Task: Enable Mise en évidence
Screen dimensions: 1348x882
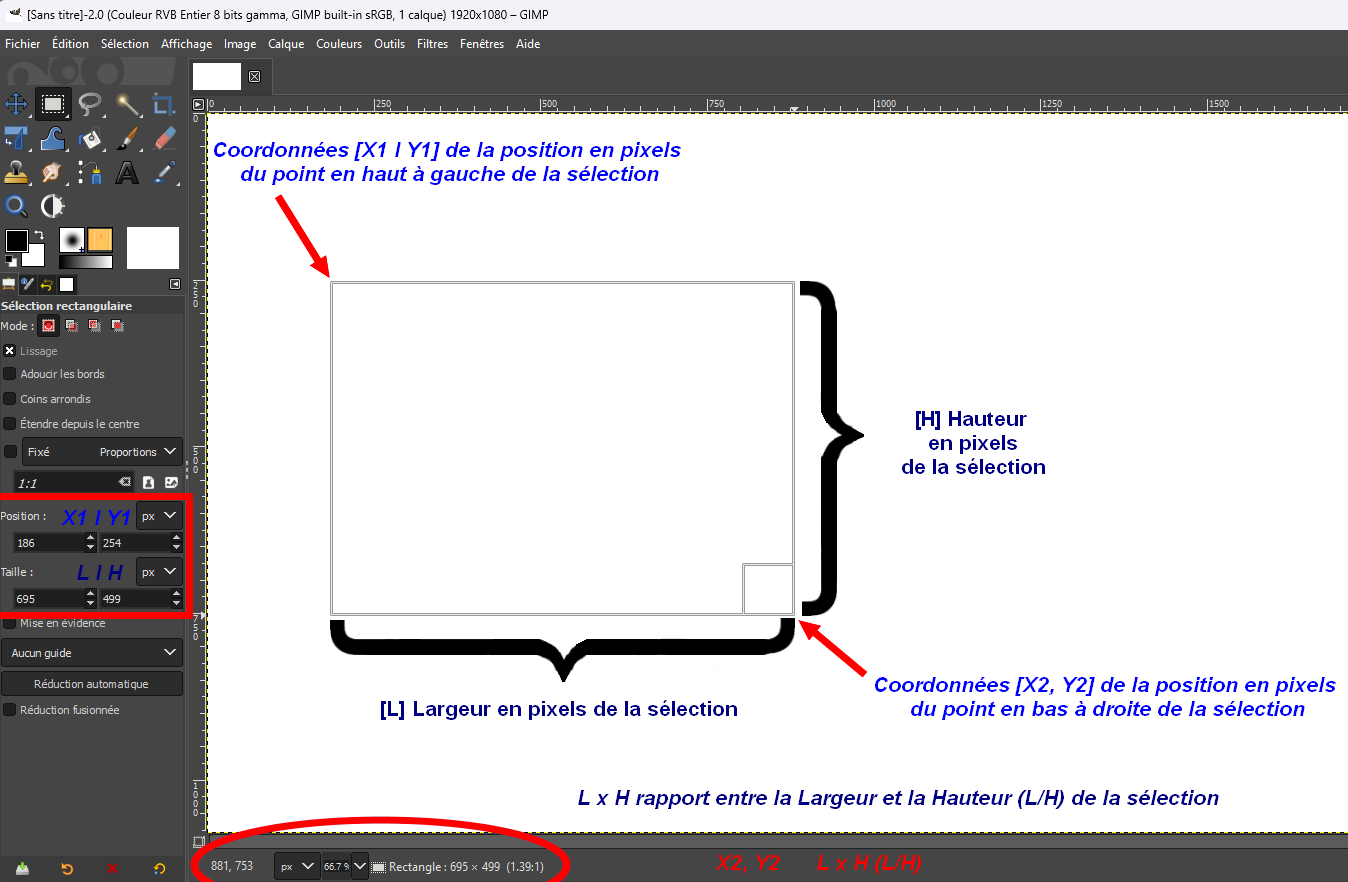Action: 10,623
